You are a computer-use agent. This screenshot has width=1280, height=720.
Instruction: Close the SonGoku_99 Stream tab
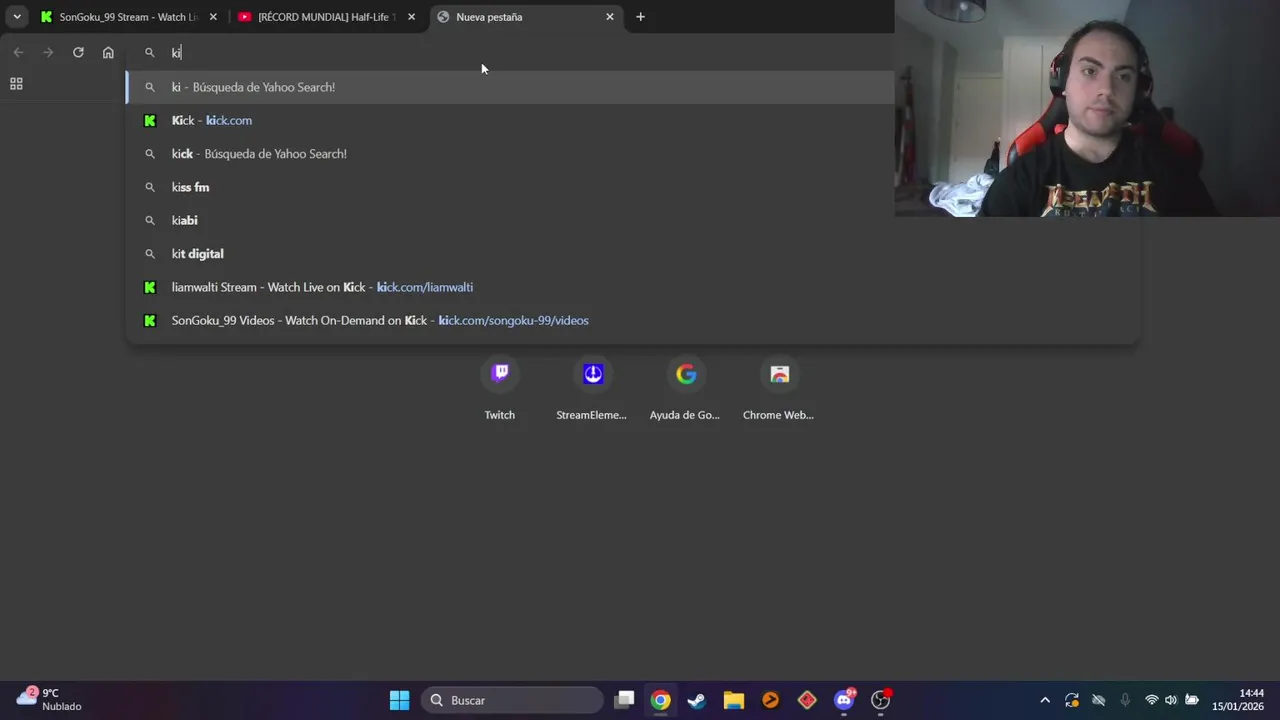point(213,17)
